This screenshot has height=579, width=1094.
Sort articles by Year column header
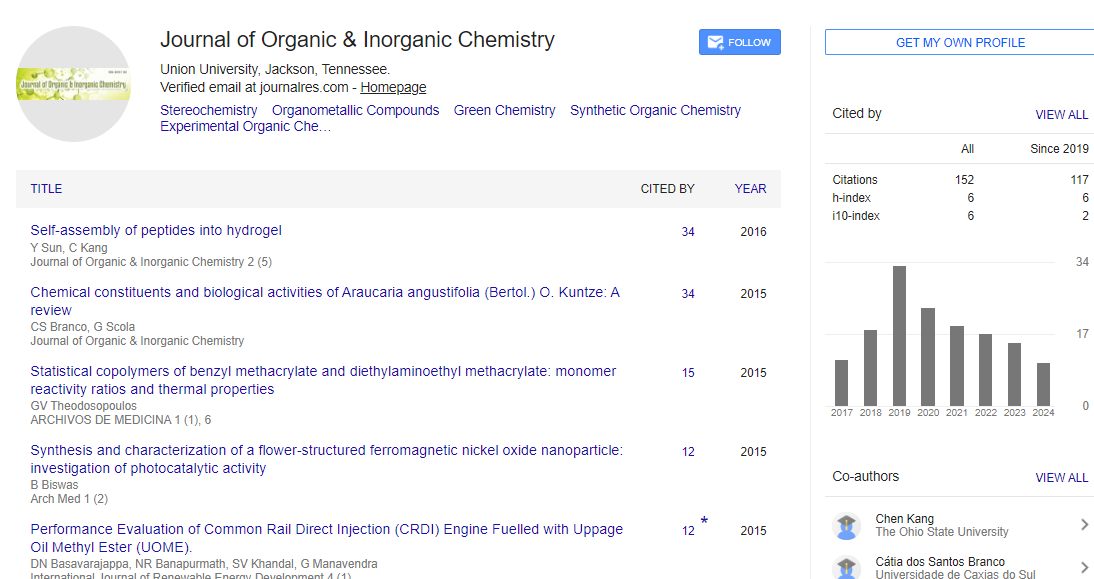pyautogui.click(x=750, y=189)
